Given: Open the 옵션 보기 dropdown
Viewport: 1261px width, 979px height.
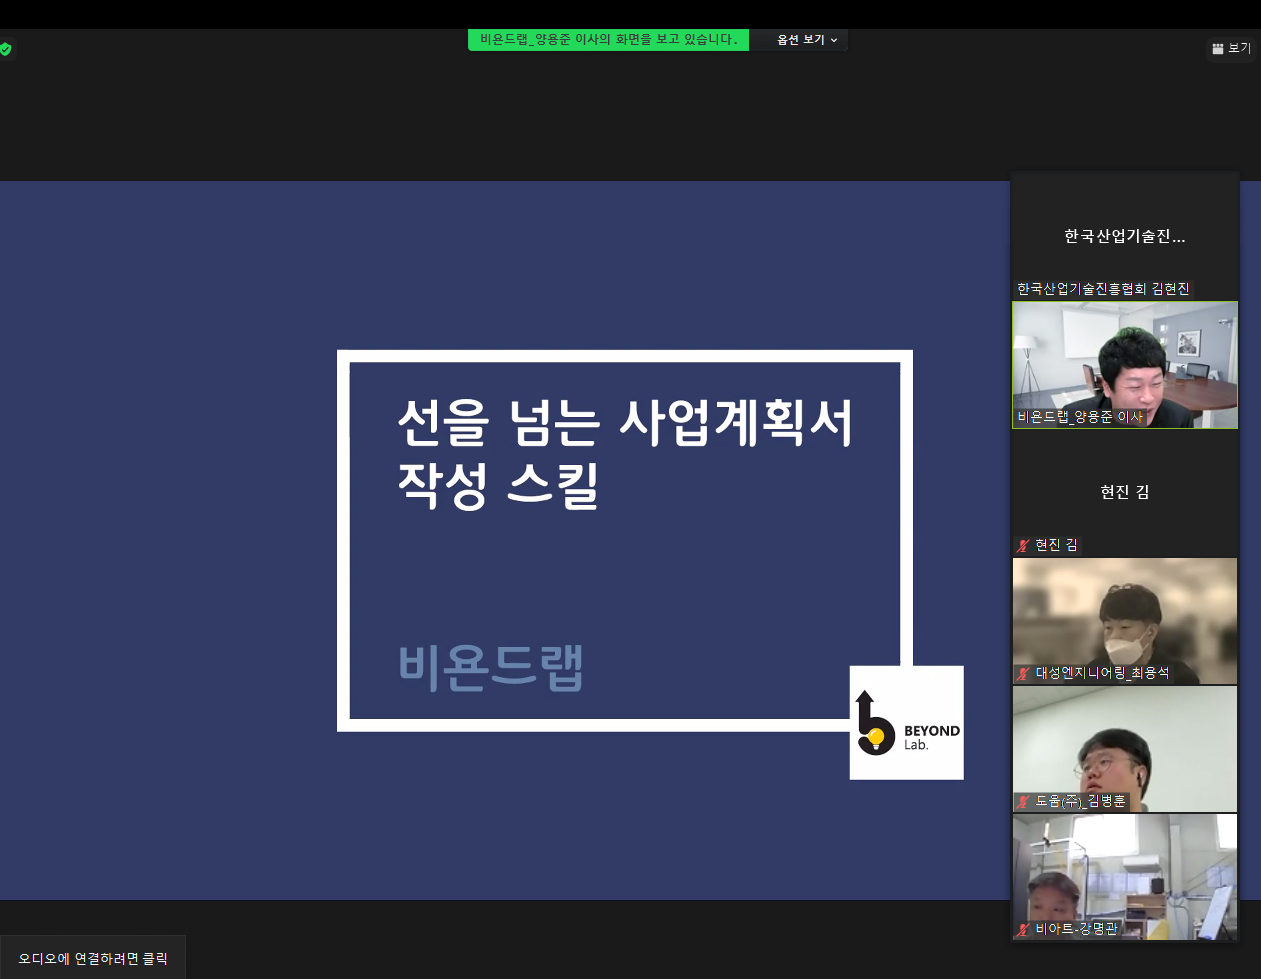Looking at the screenshot, I should coord(807,40).
